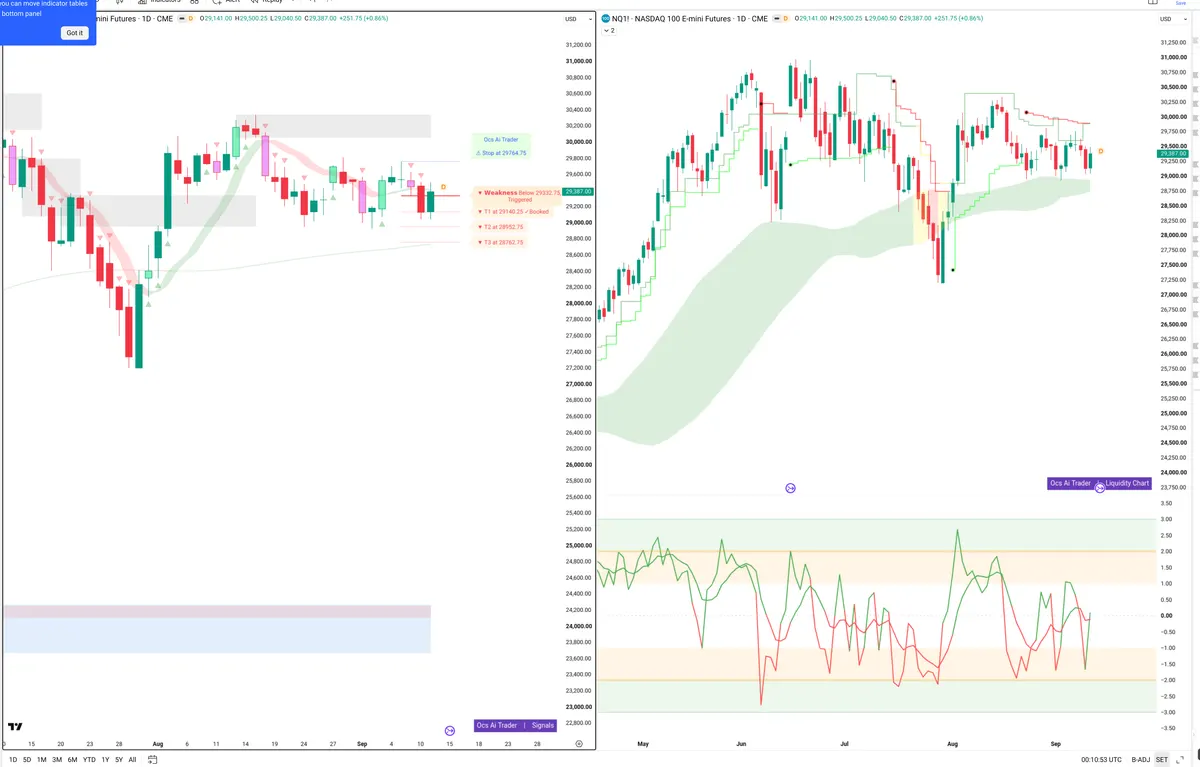The width and height of the screenshot is (1200, 767).
Task: Open left chart time axis settings gear
Action: point(579,744)
